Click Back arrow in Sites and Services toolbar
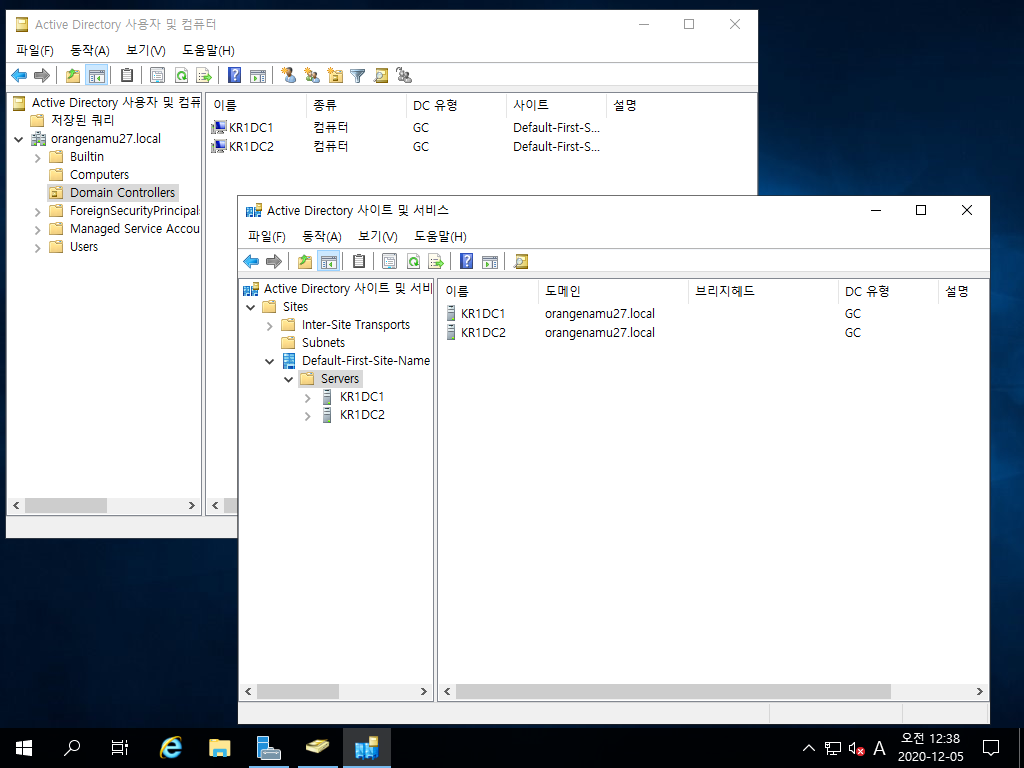Viewport: 1024px width, 768px height. pos(251,262)
